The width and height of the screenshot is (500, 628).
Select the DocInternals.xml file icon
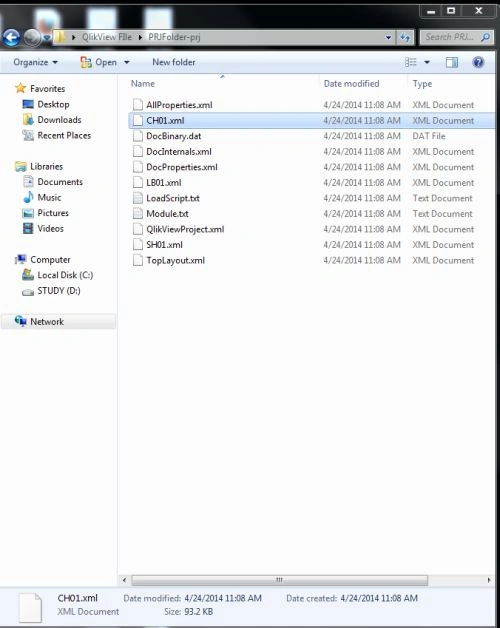pyautogui.click(x=138, y=151)
